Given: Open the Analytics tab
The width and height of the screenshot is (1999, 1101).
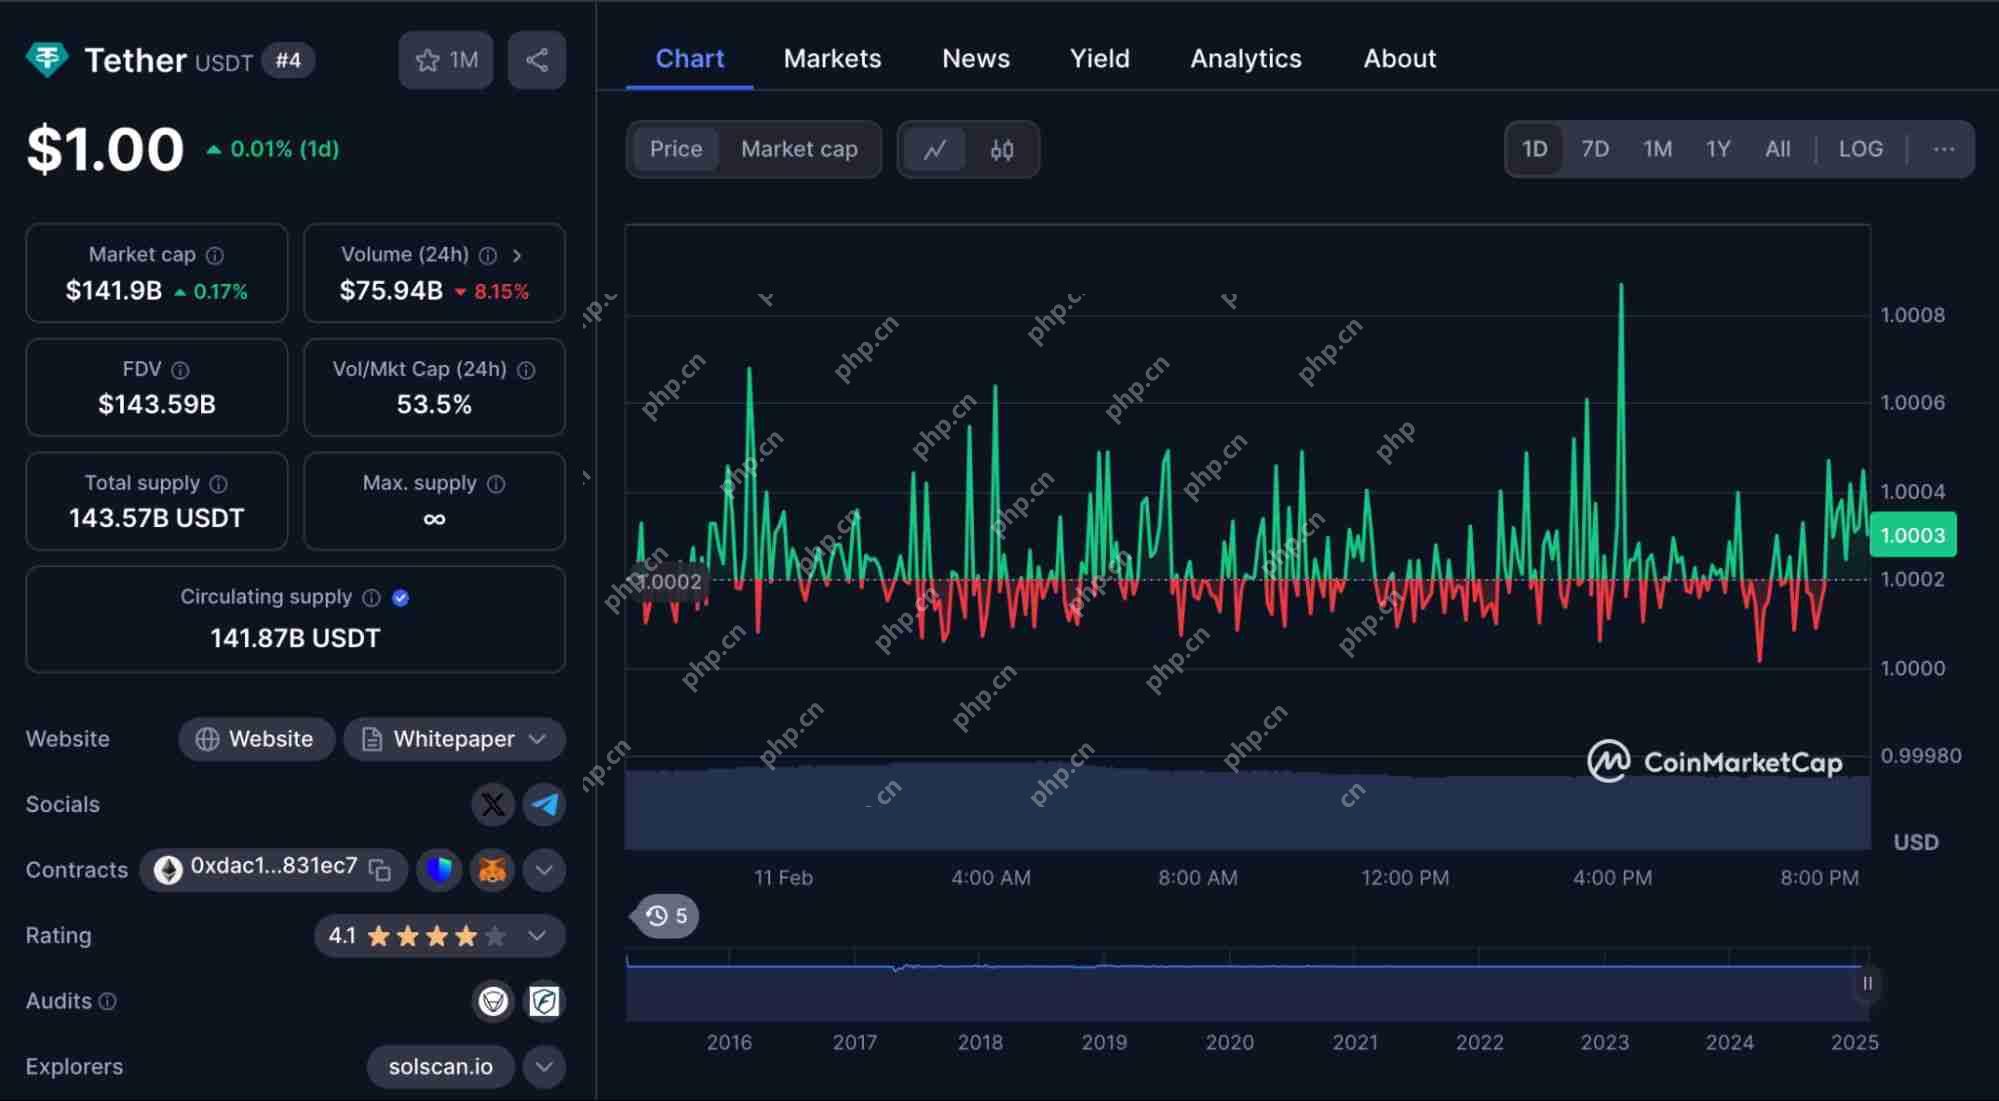Looking at the screenshot, I should pos(1245,58).
